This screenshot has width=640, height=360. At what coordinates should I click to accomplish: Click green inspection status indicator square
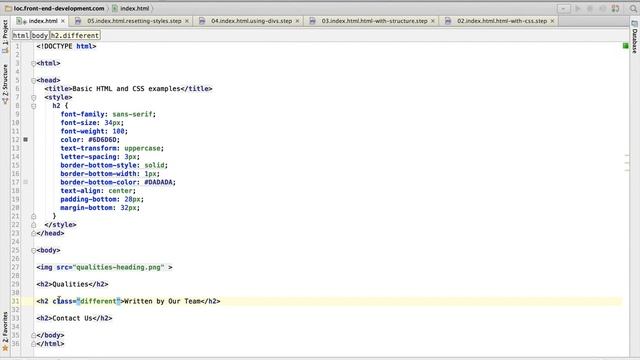[x=625, y=46]
